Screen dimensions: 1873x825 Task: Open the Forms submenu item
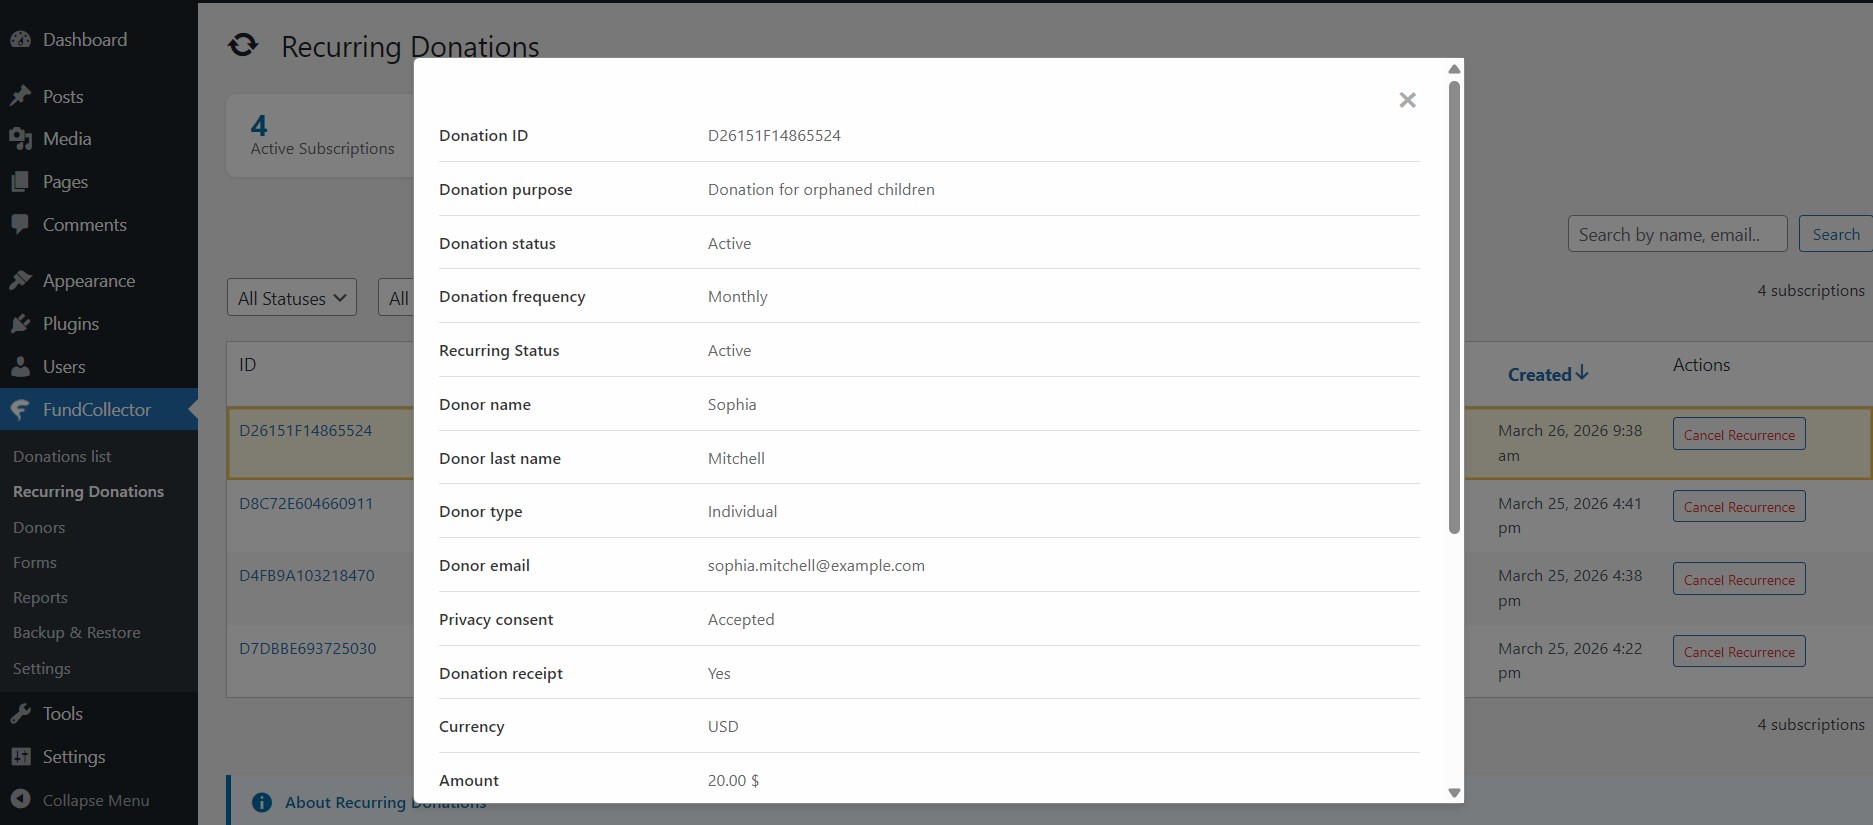coord(35,563)
